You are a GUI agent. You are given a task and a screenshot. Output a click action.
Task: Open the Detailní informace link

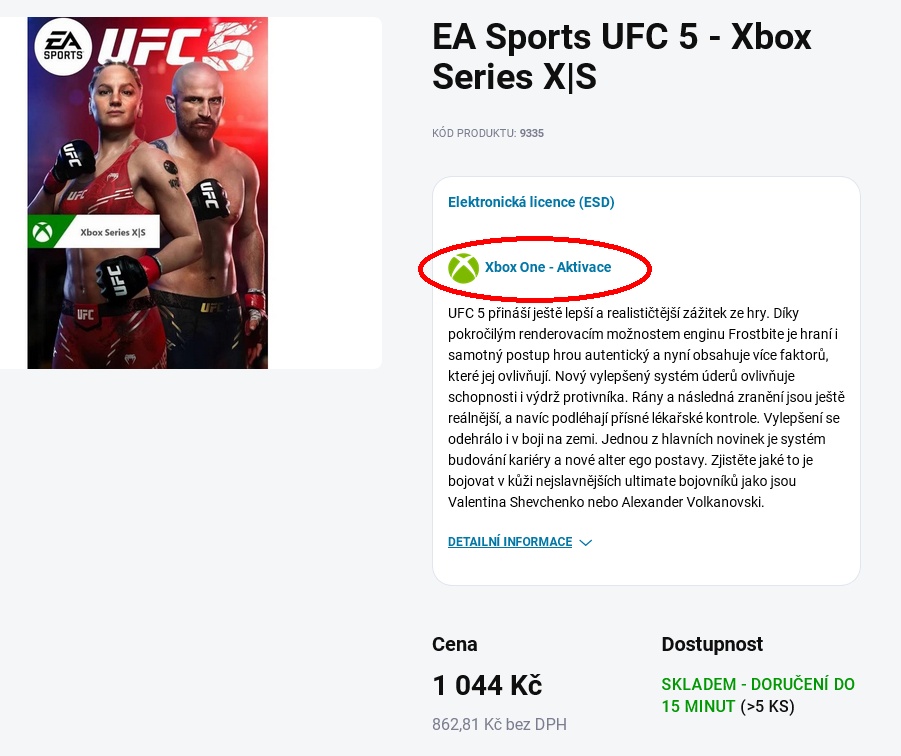point(510,542)
